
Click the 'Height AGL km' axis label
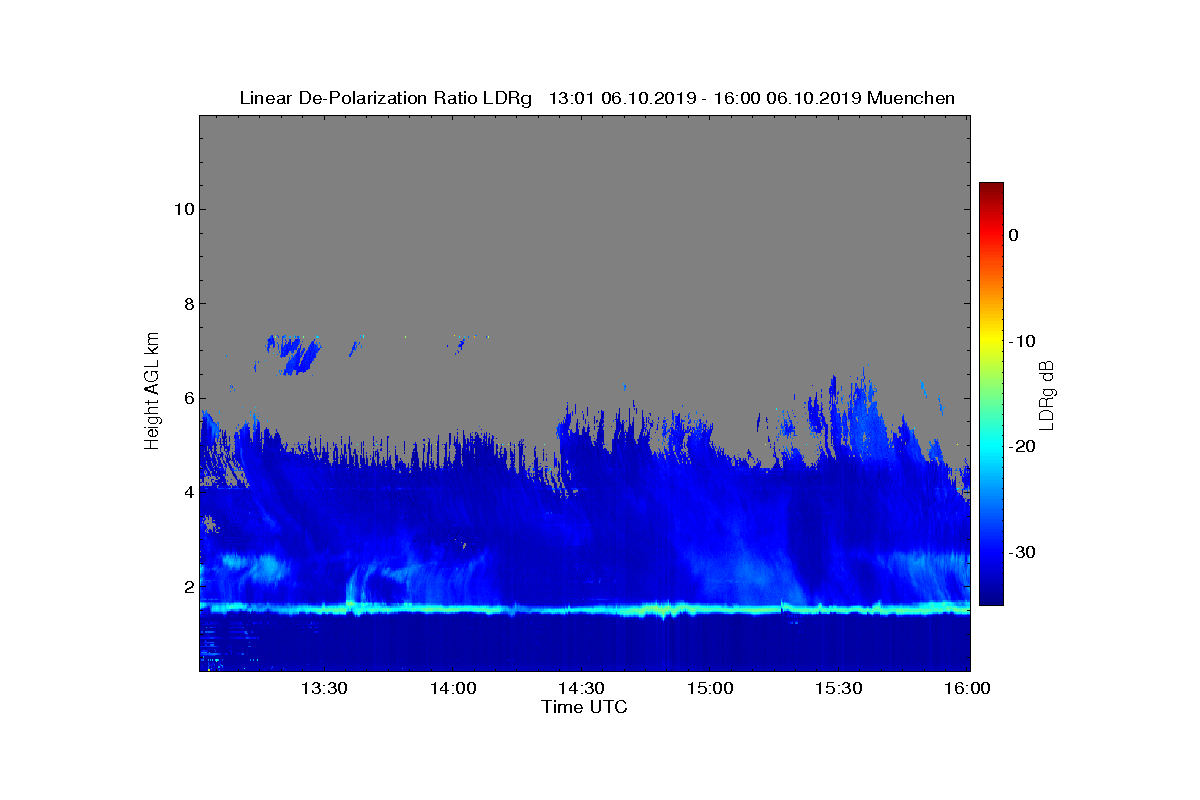tap(152, 393)
